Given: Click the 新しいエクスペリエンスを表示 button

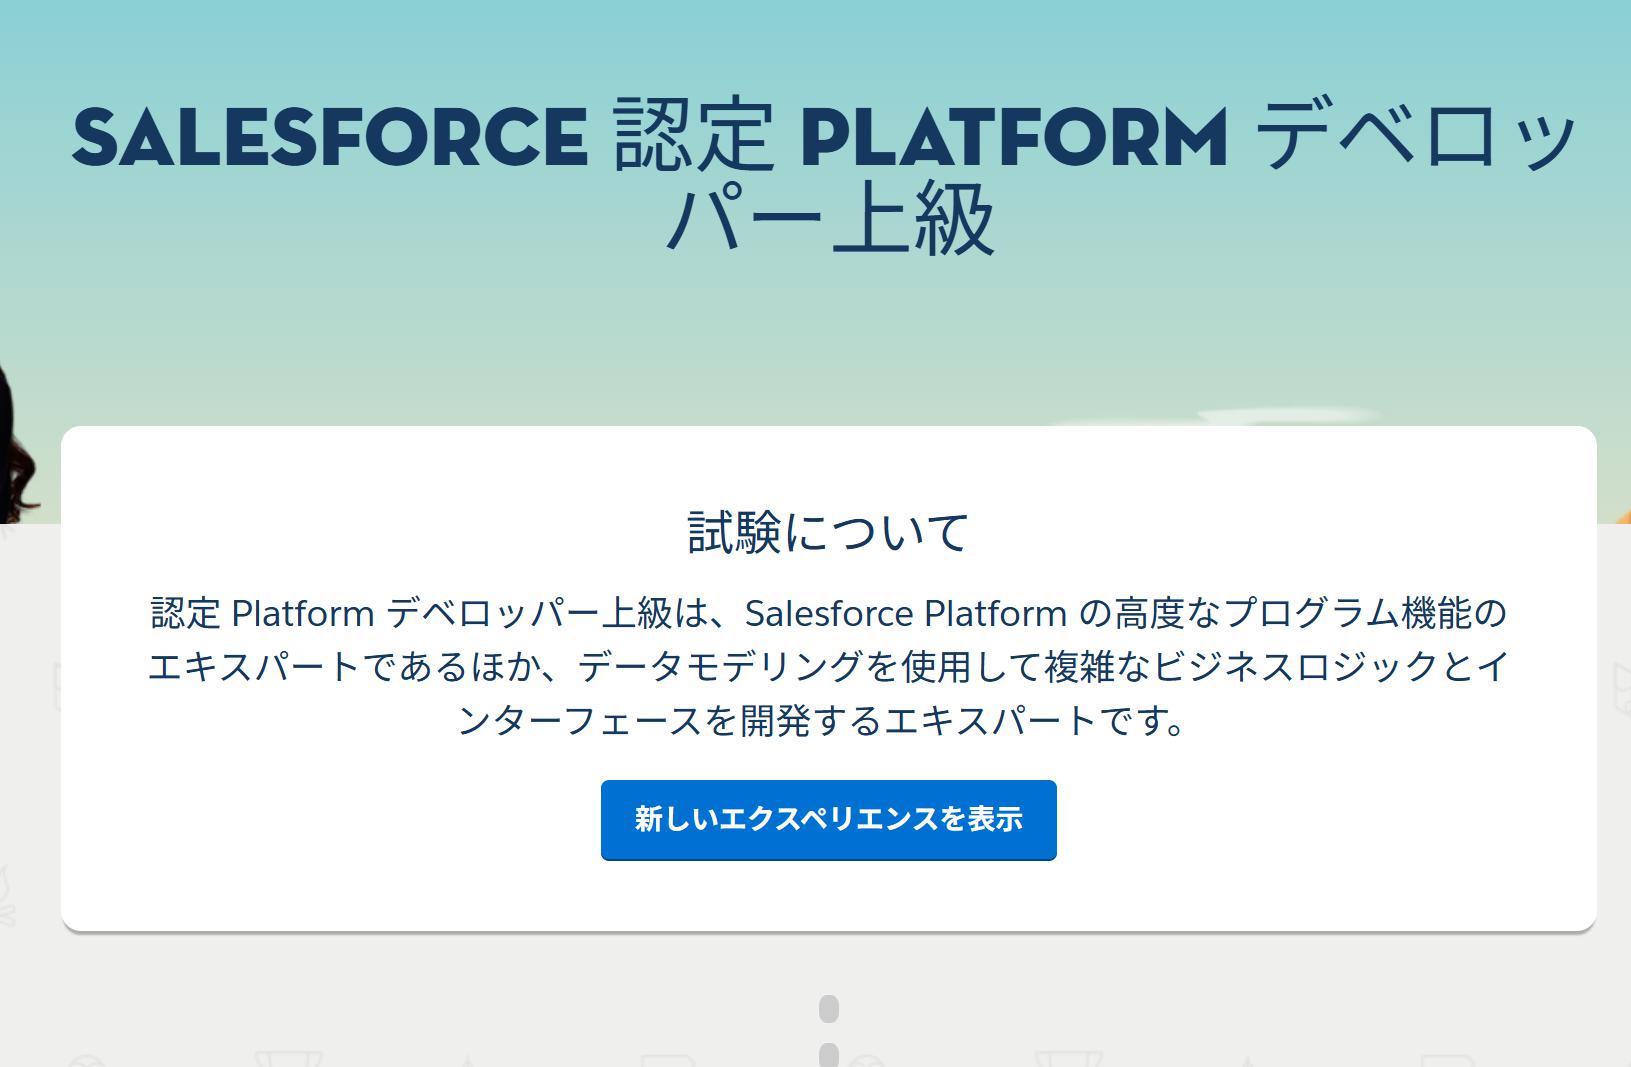Looking at the screenshot, I should 828,819.
